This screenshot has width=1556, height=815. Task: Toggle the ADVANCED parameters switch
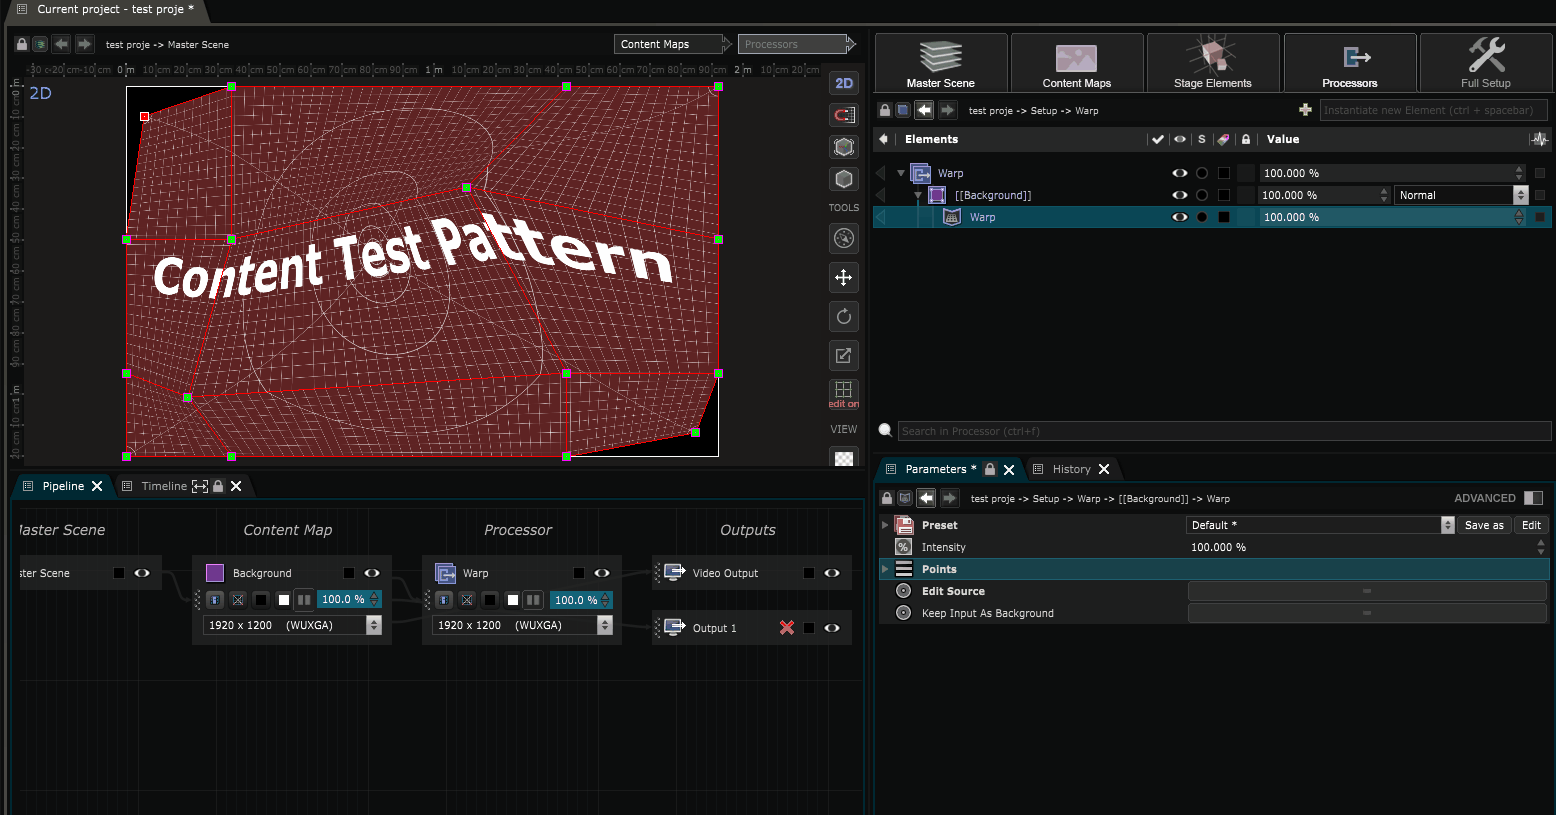(x=1533, y=498)
